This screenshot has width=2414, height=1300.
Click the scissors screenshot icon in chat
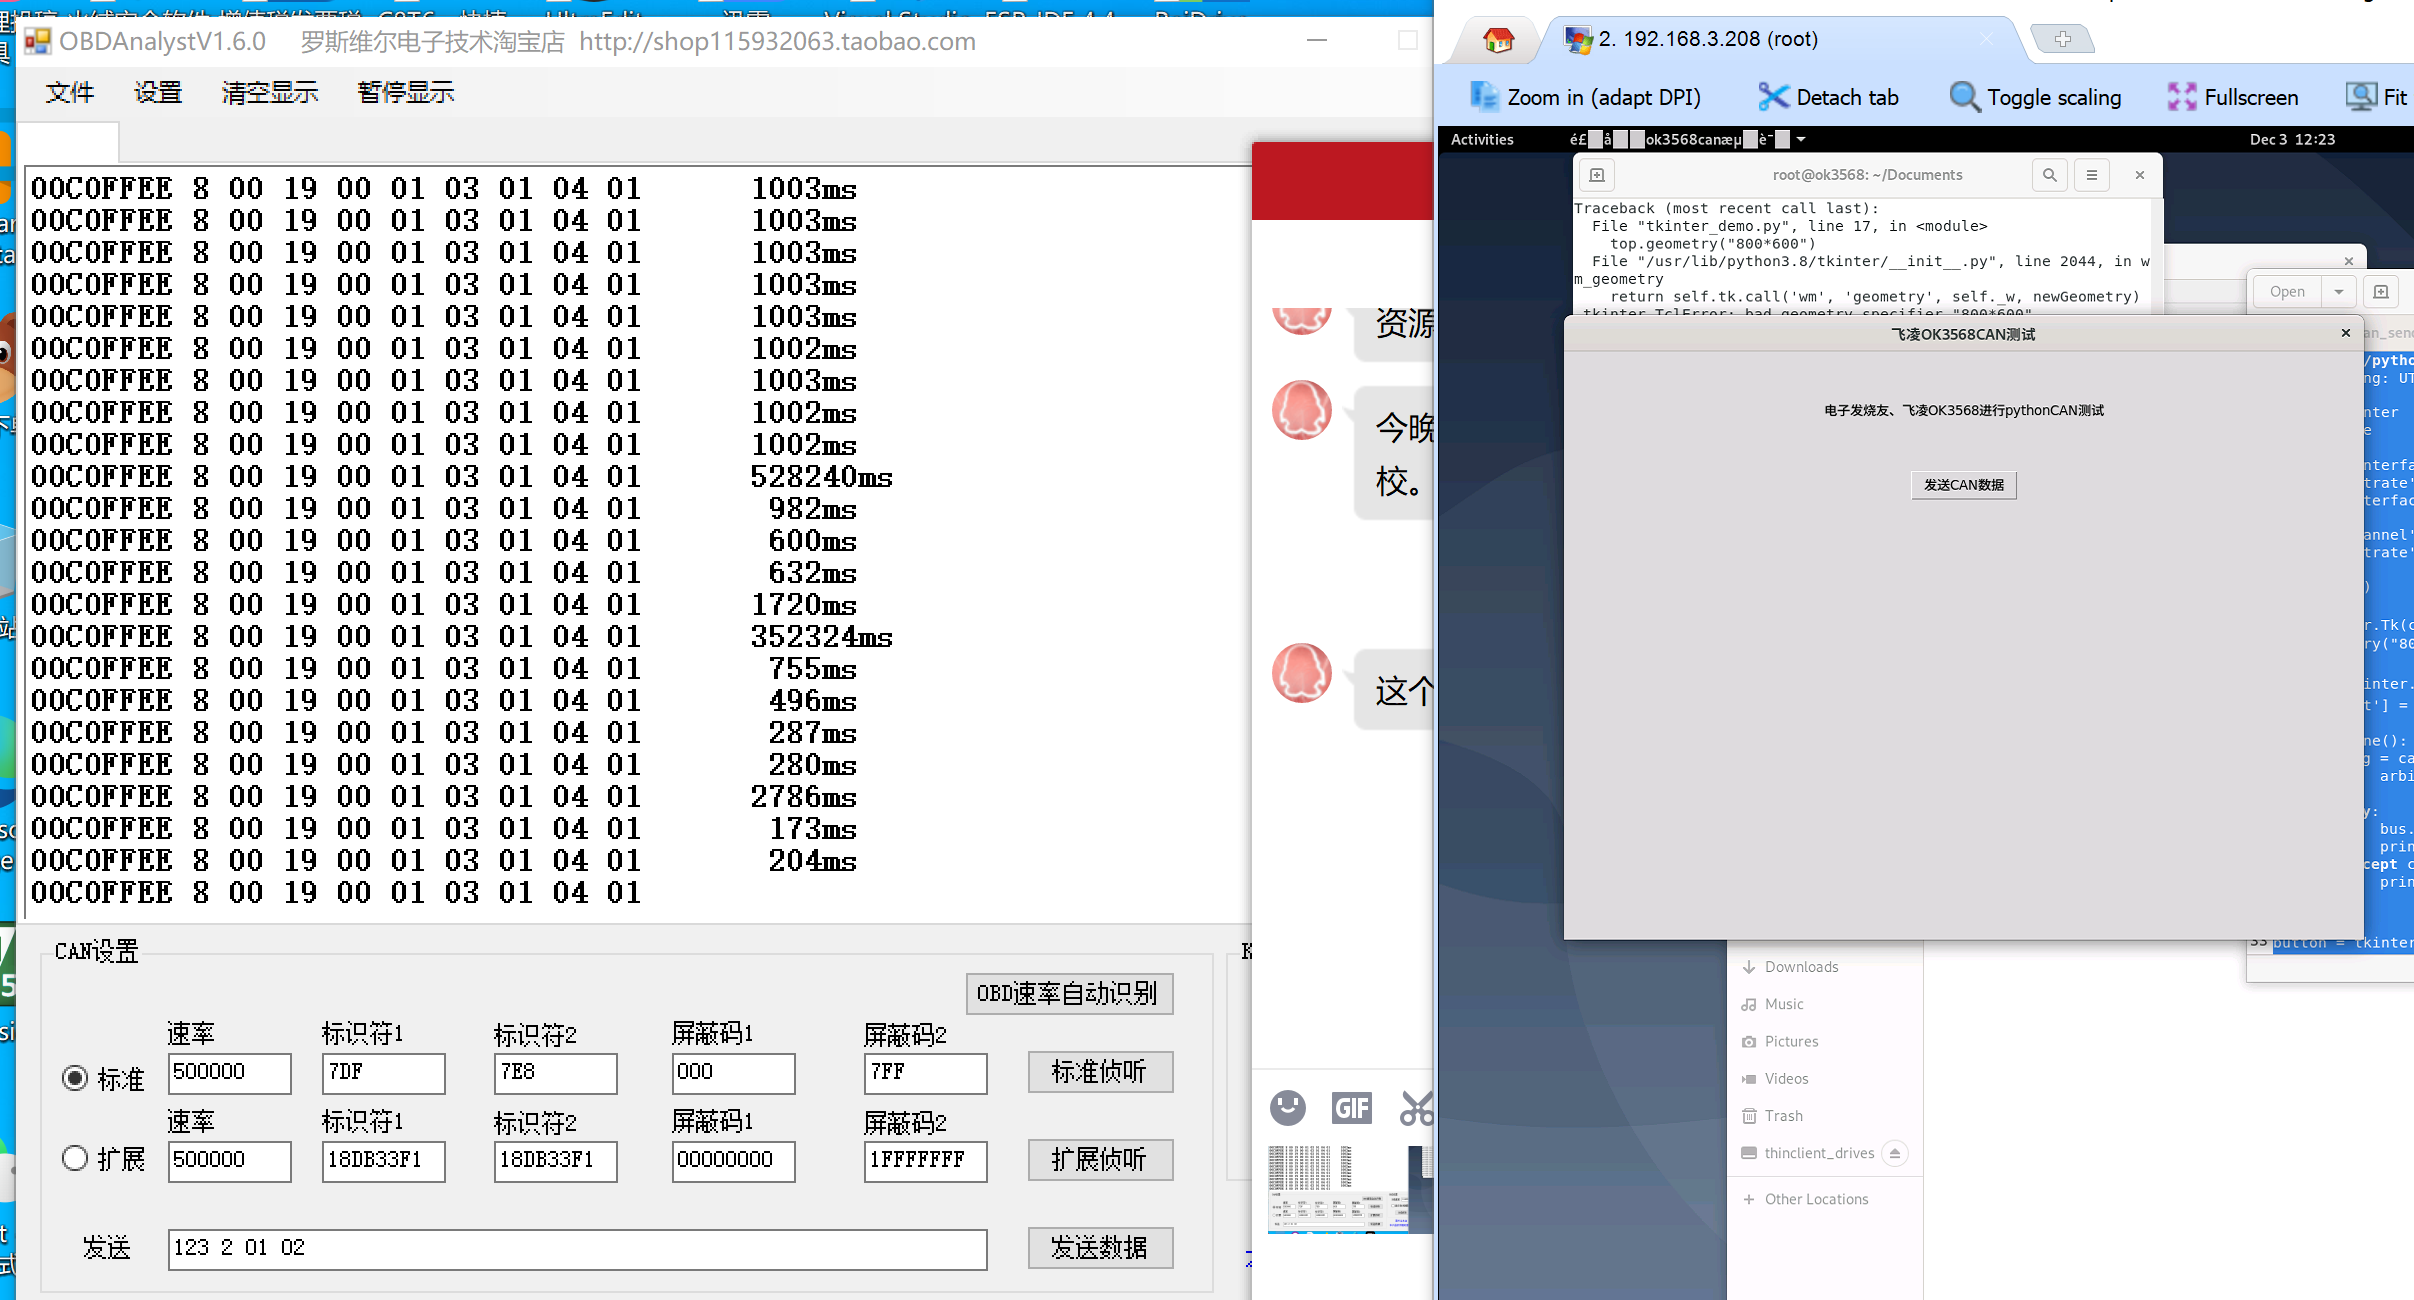(1416, 1108)
